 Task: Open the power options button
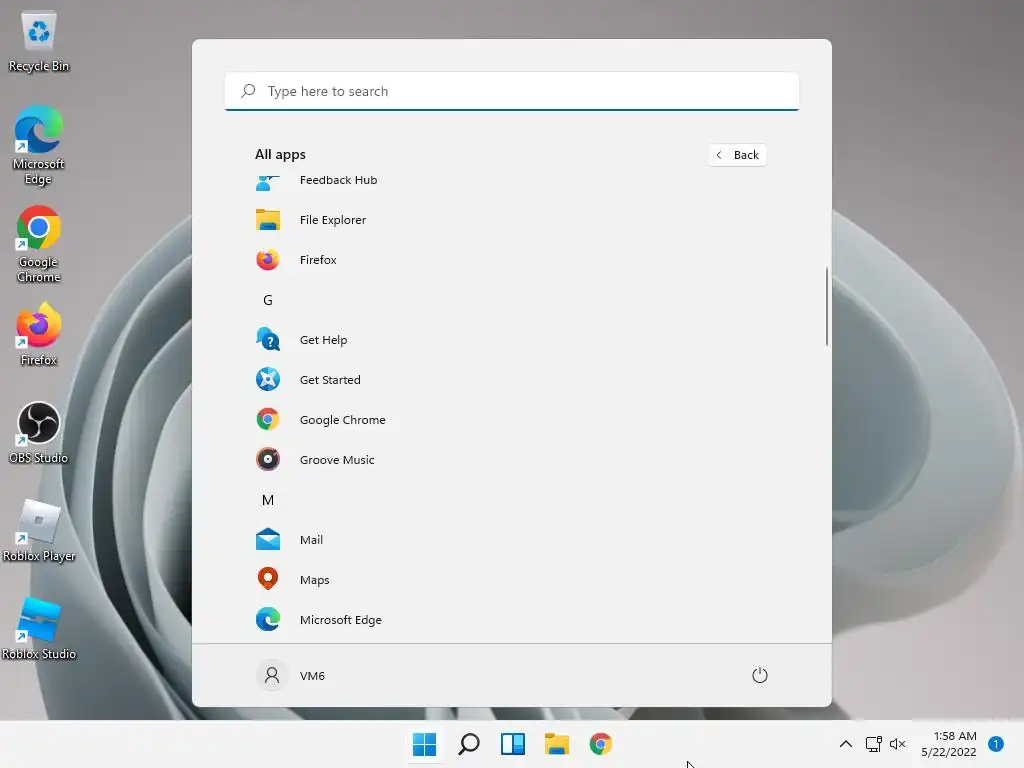760,675
